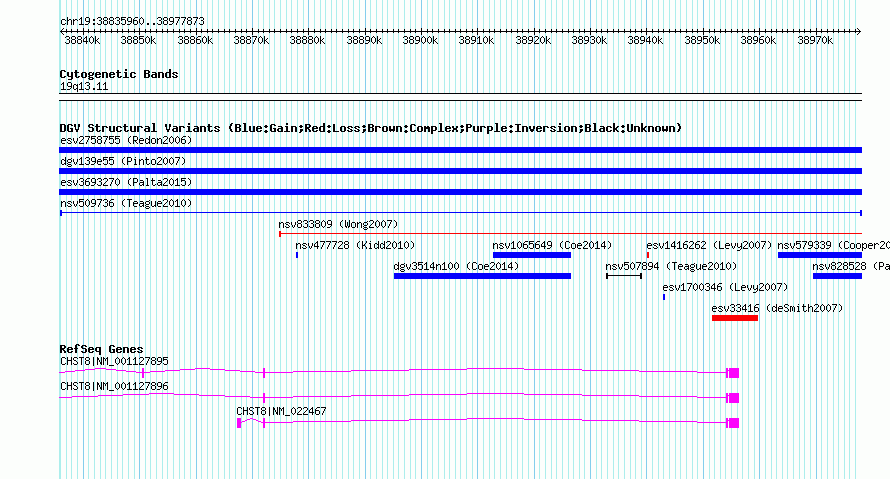Click the nsv828528 variant label
This screenshot has width=890, height=479.
pos(851,266)
